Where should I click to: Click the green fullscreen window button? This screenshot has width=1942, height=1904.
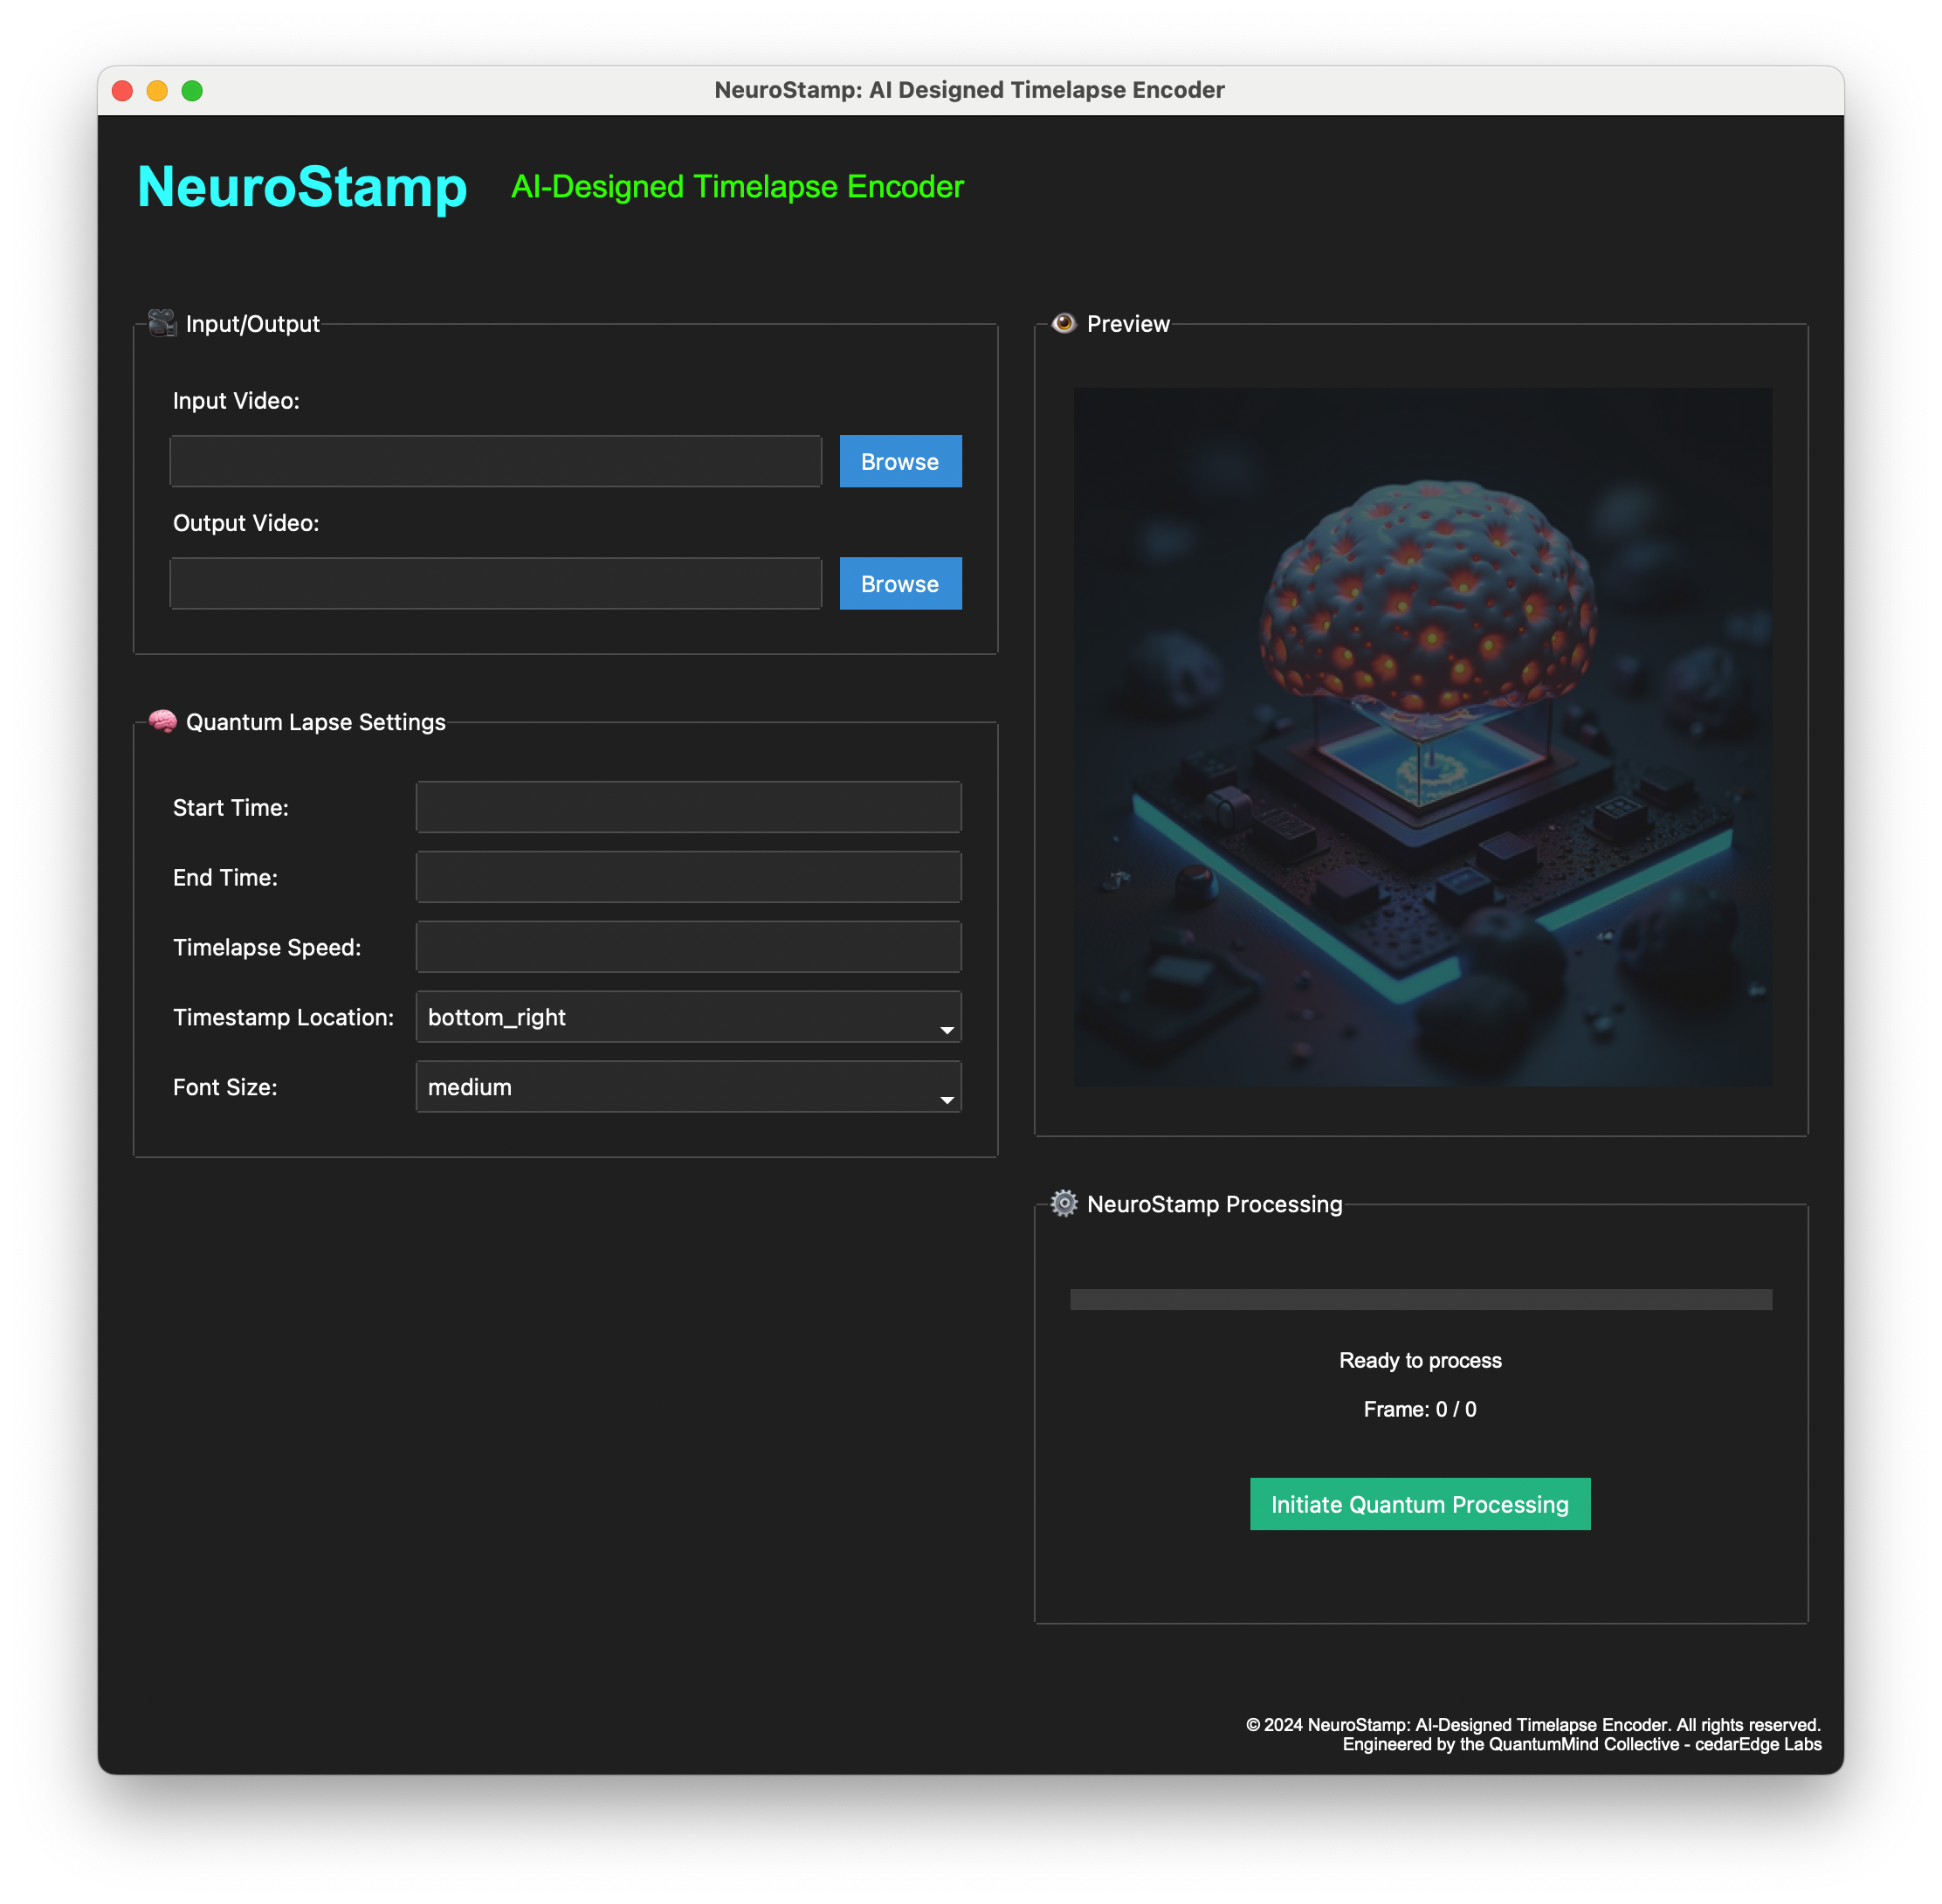click(x=192, y=91)
